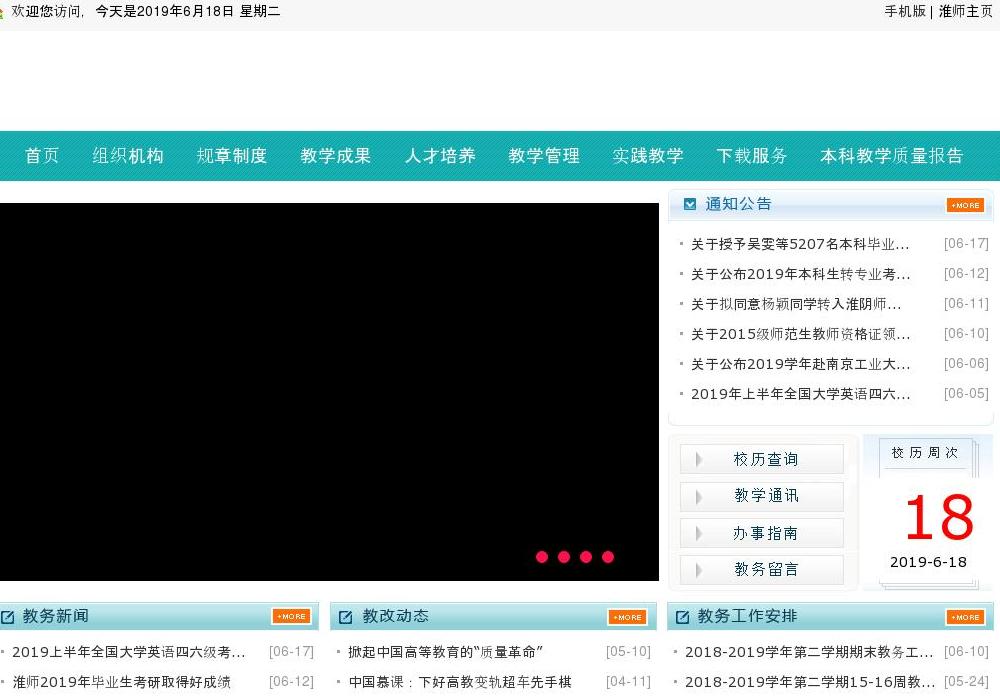Open 组织机构 navigation menu
Screen dimensions: 1000x700
(x=128, y=156)
